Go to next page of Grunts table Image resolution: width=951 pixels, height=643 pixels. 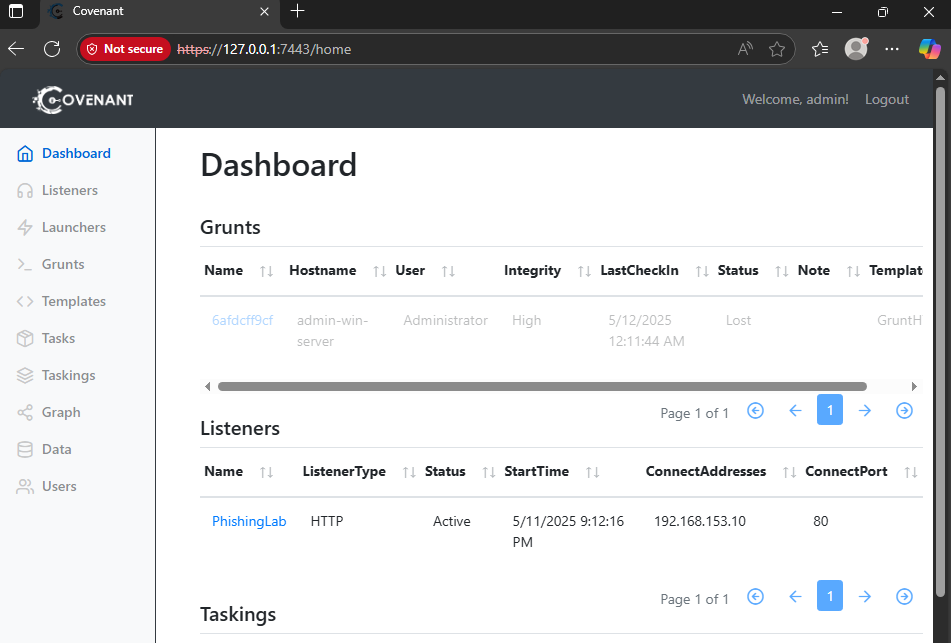[x=865, y=411]
